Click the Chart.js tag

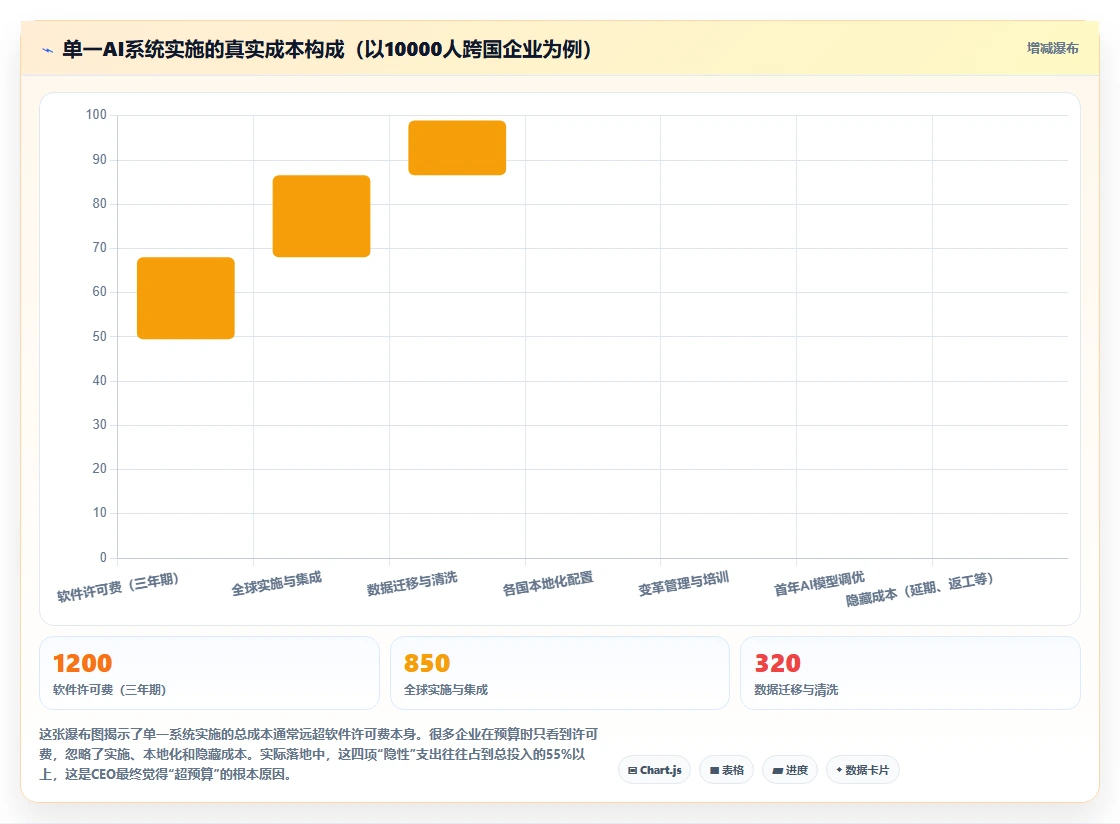pyautogui.click(x=654, y=770)
